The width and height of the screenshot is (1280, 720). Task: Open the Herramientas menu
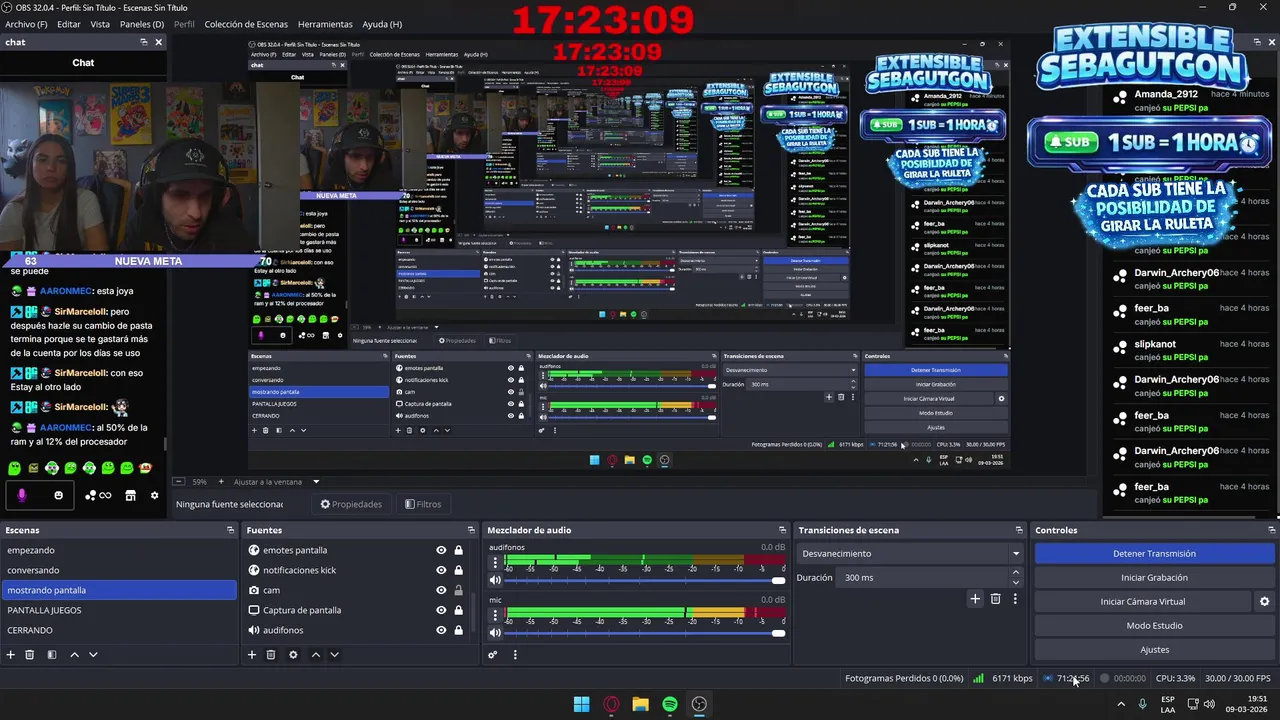click(325, 24)
